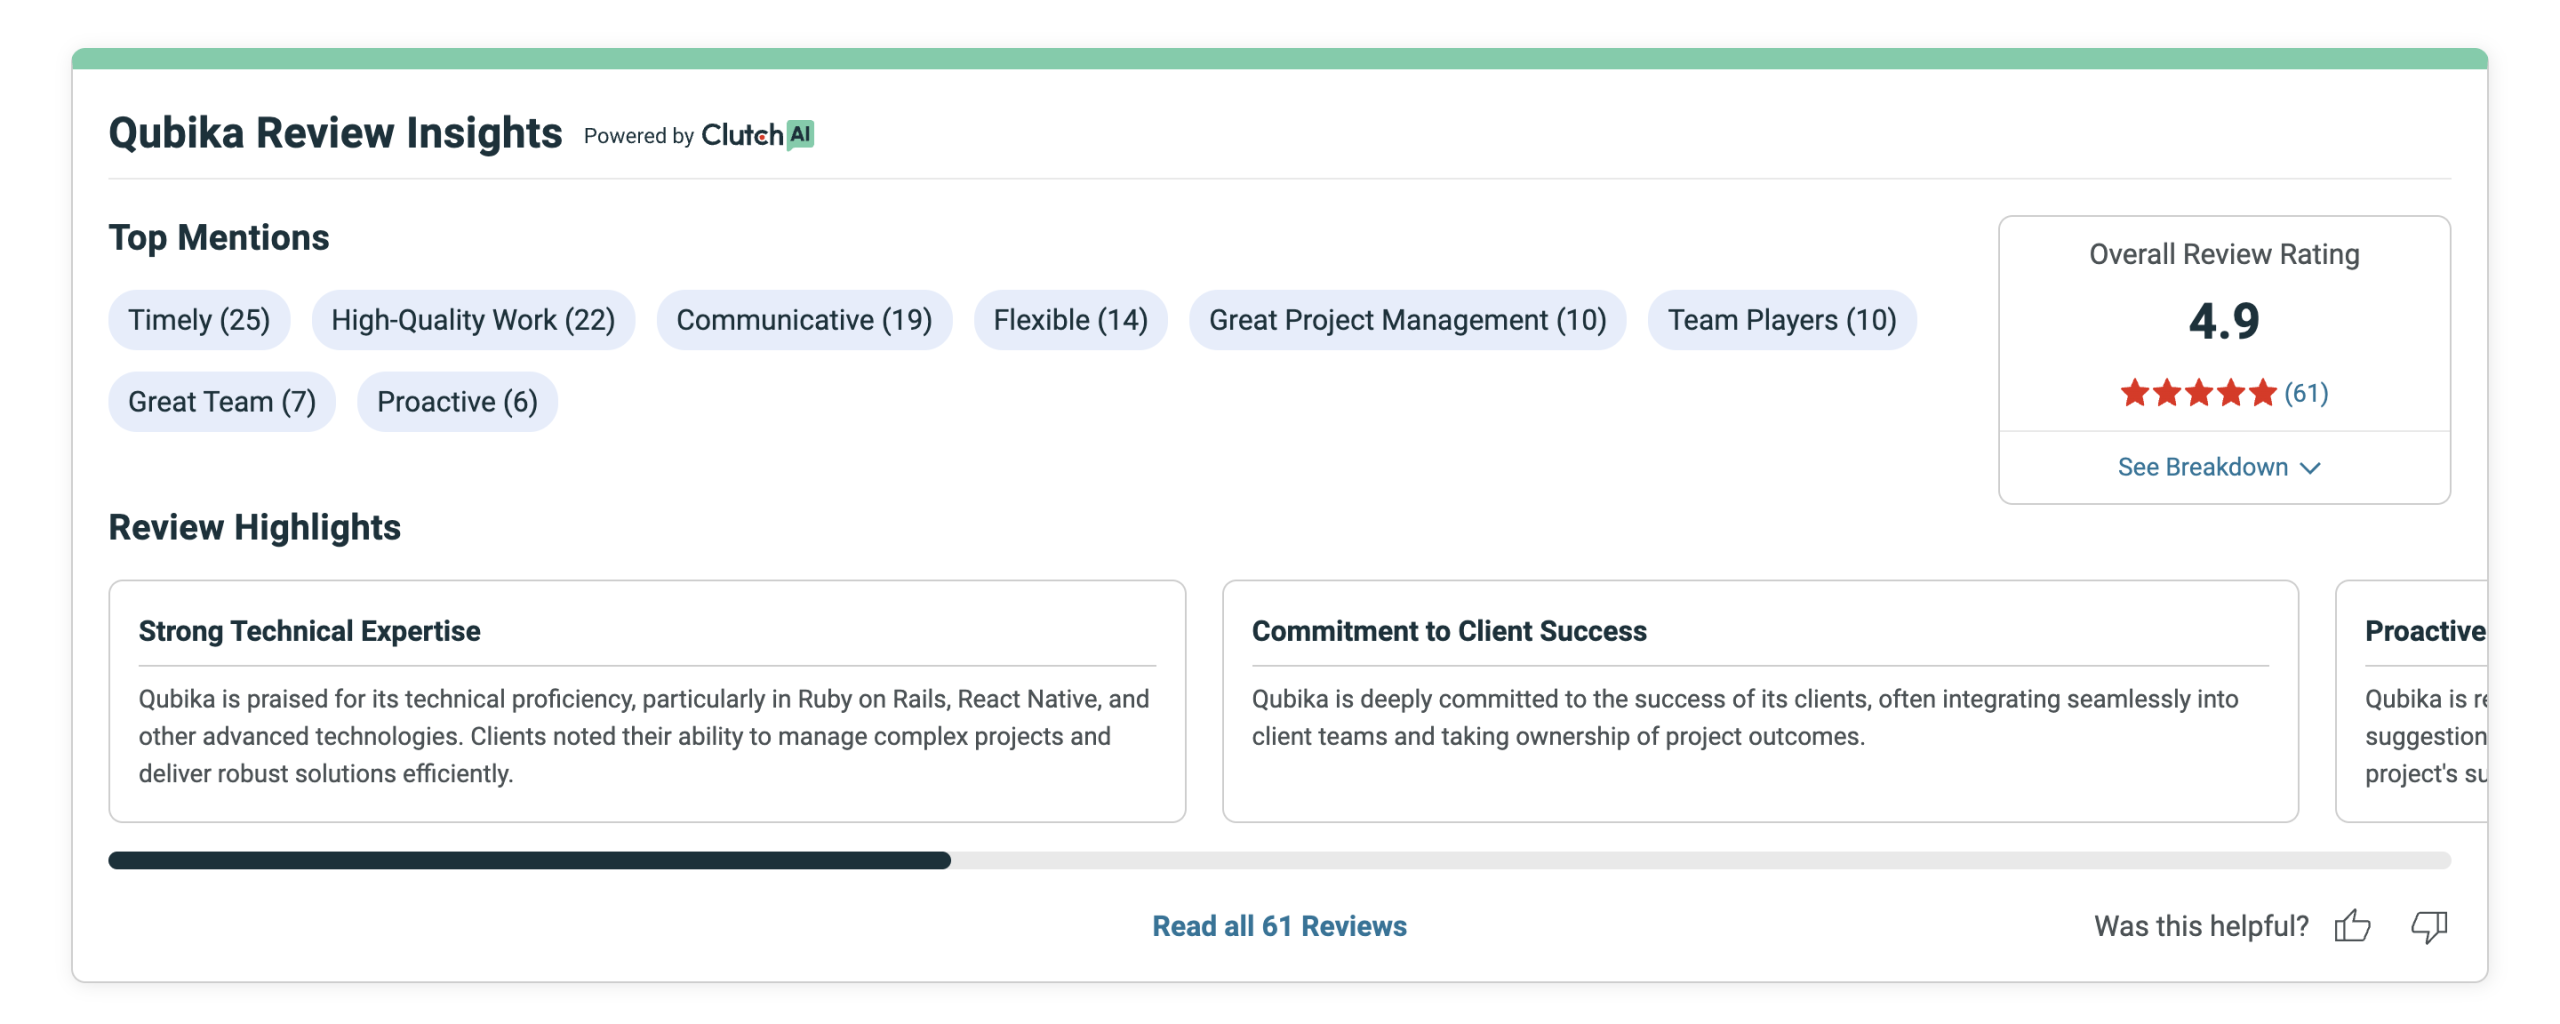
Task: Open the Strong Technical Expertise highlight card
Action: point(647,701)
